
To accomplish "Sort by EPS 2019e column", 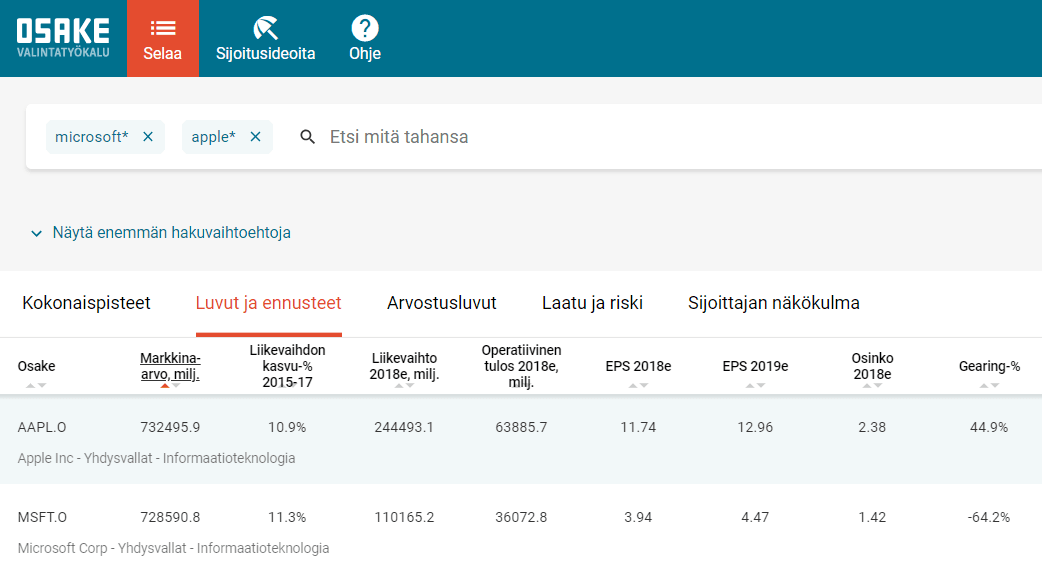I will pos(755,366).
